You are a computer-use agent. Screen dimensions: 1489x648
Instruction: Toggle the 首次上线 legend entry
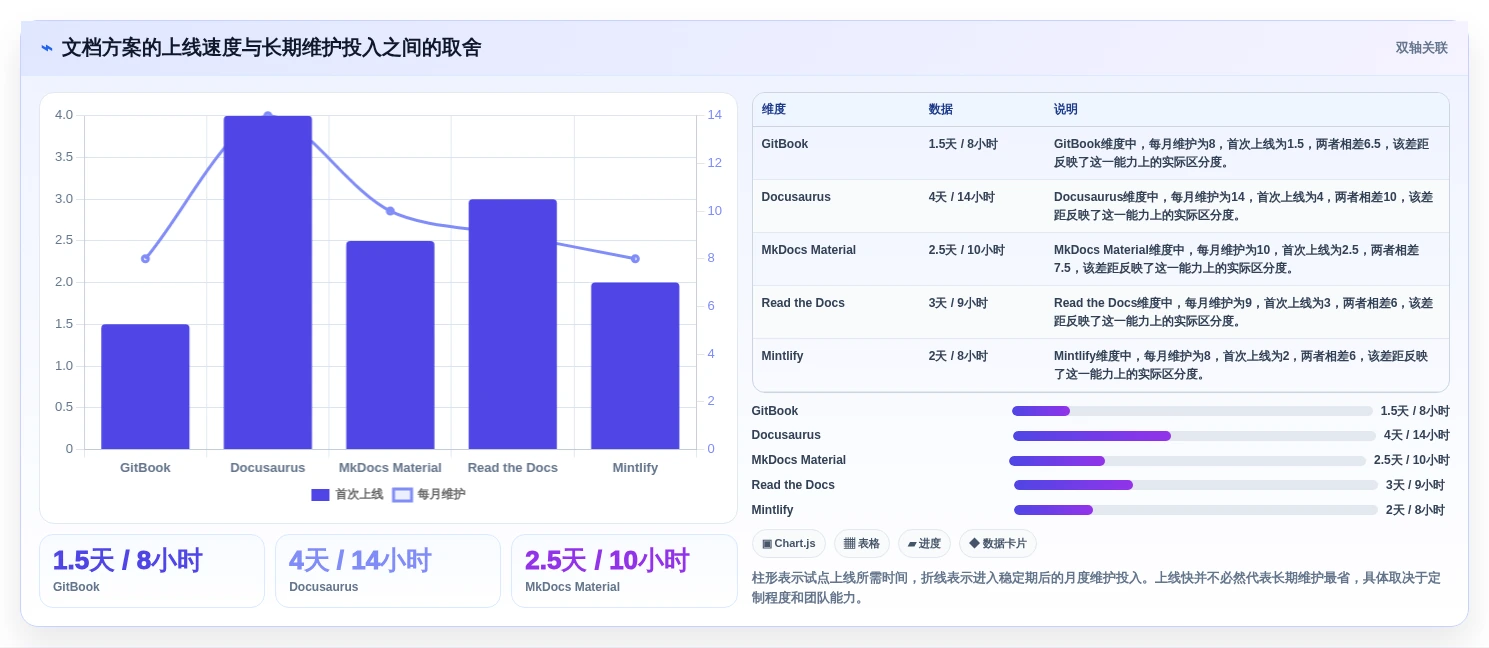tap(347, 494)
